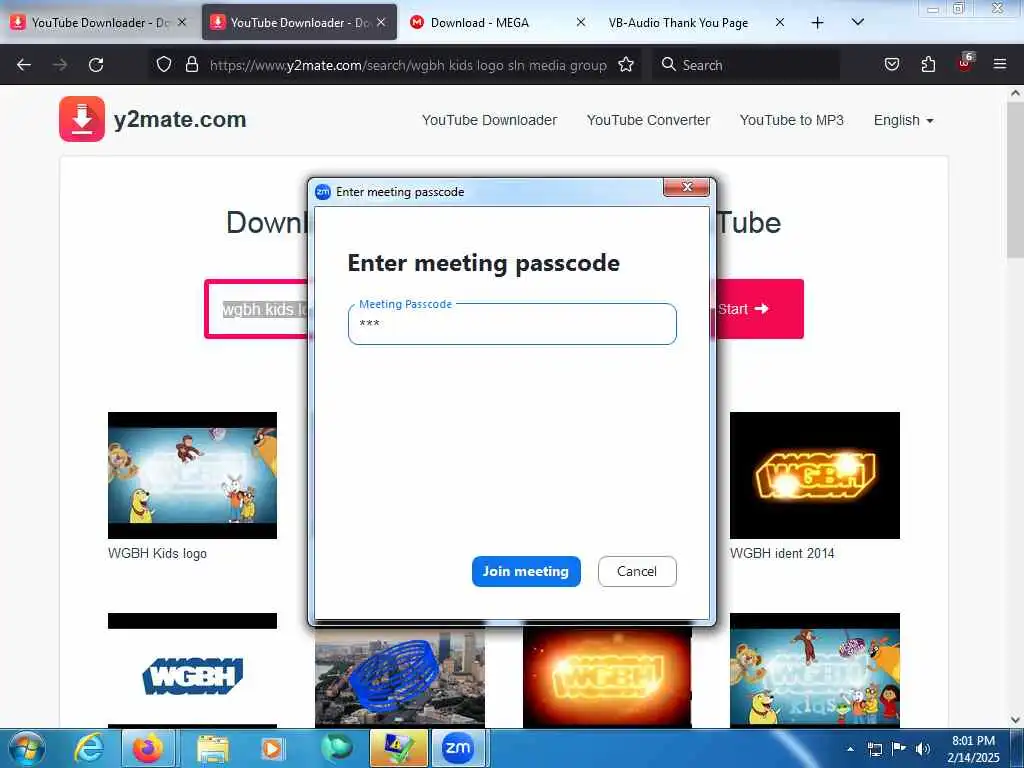
Task: View site security padlock info
Action: point(191,65)
